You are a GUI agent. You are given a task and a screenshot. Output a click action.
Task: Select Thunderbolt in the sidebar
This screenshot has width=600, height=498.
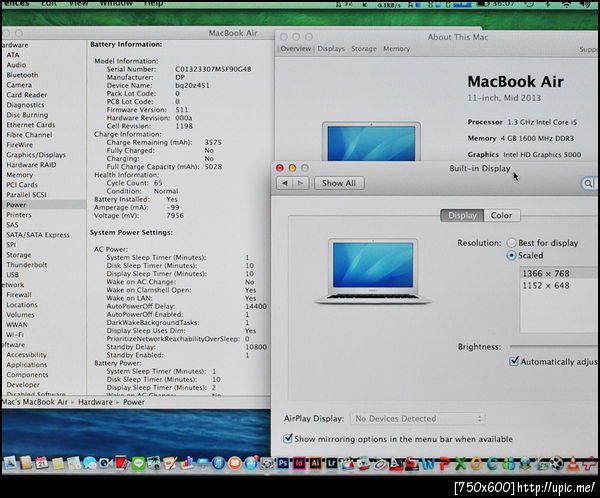[26, 265]
